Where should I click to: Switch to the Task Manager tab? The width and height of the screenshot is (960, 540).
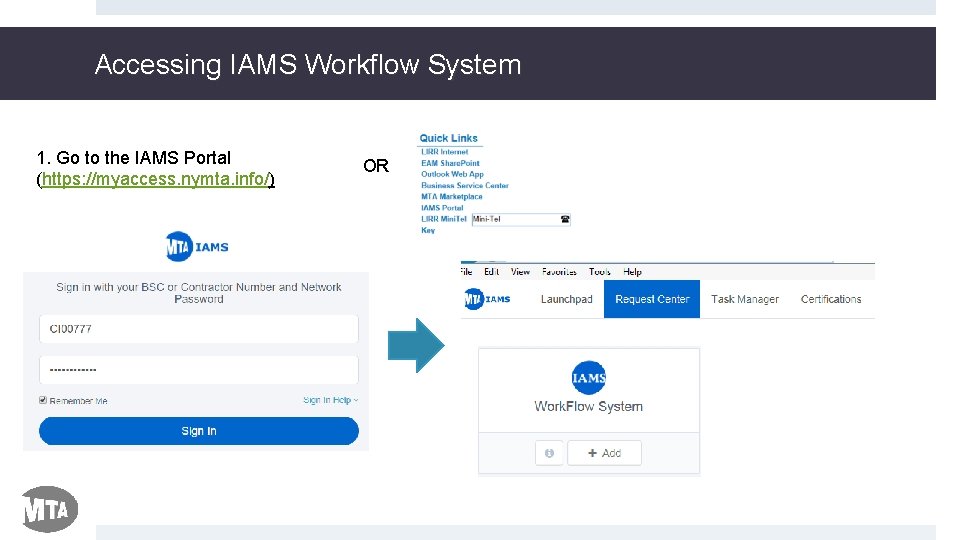coord(744,299)
